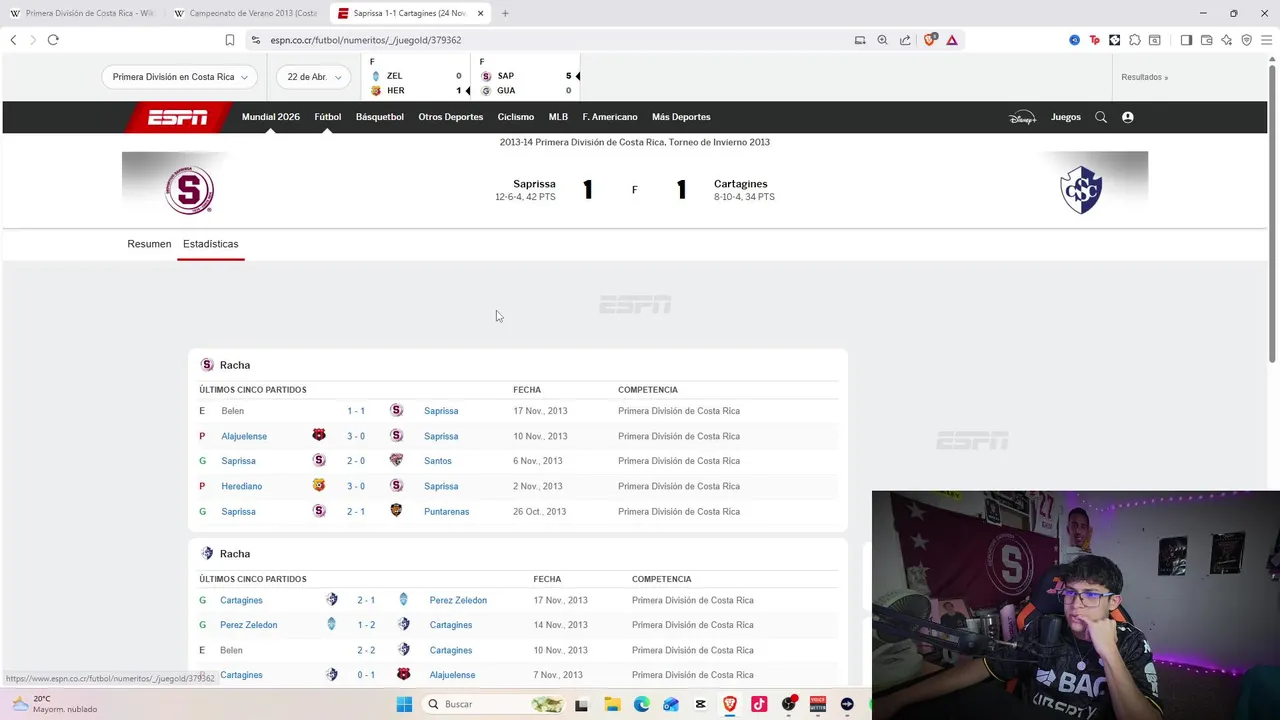Switch to the Resumen tab
The image size is (1280, 720).
(149, 244)
